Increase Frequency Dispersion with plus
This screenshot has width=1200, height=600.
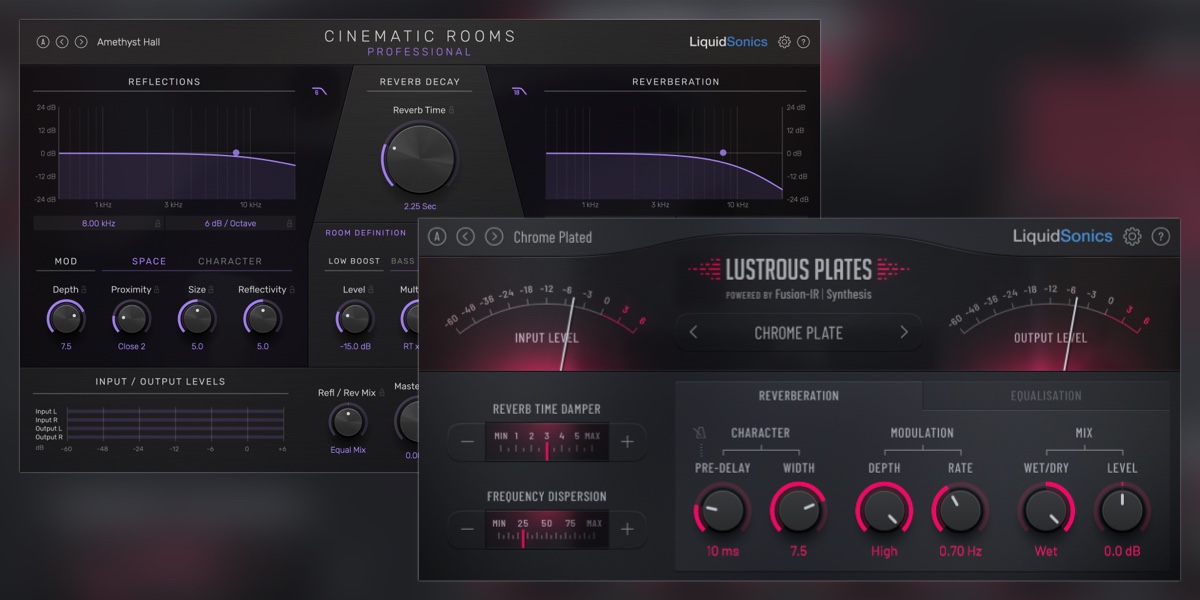coord(627,529)
